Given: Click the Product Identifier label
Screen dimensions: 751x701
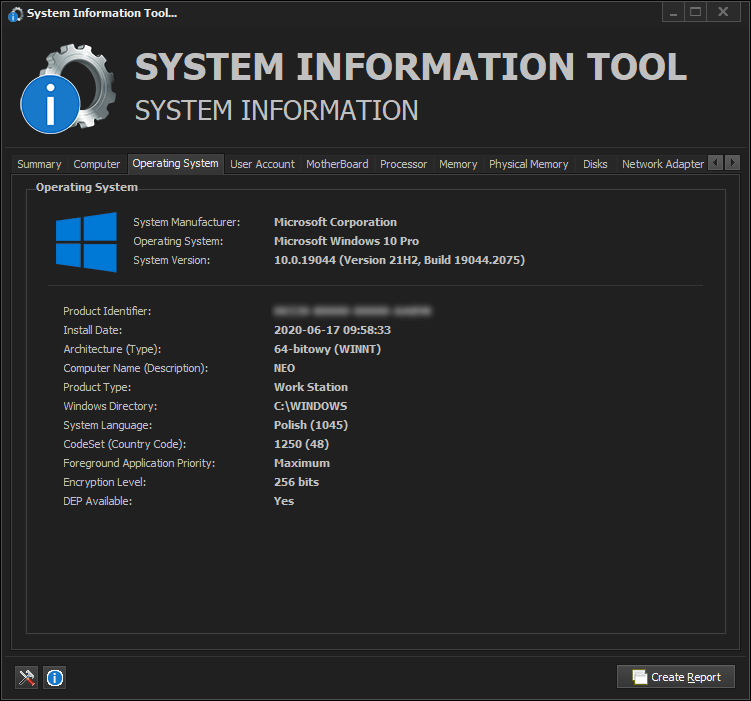Looking at the screenshot, I should point(107,311).
